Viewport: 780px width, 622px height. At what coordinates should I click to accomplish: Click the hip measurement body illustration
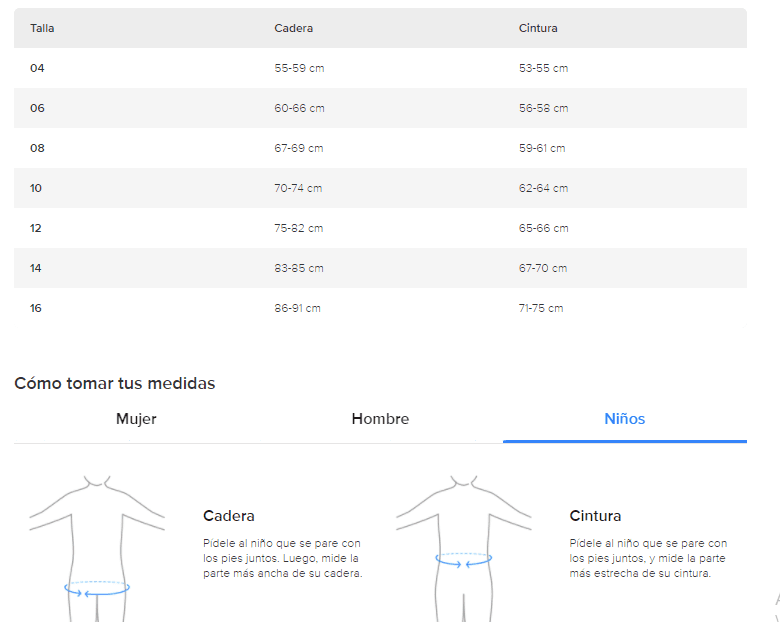97,545
